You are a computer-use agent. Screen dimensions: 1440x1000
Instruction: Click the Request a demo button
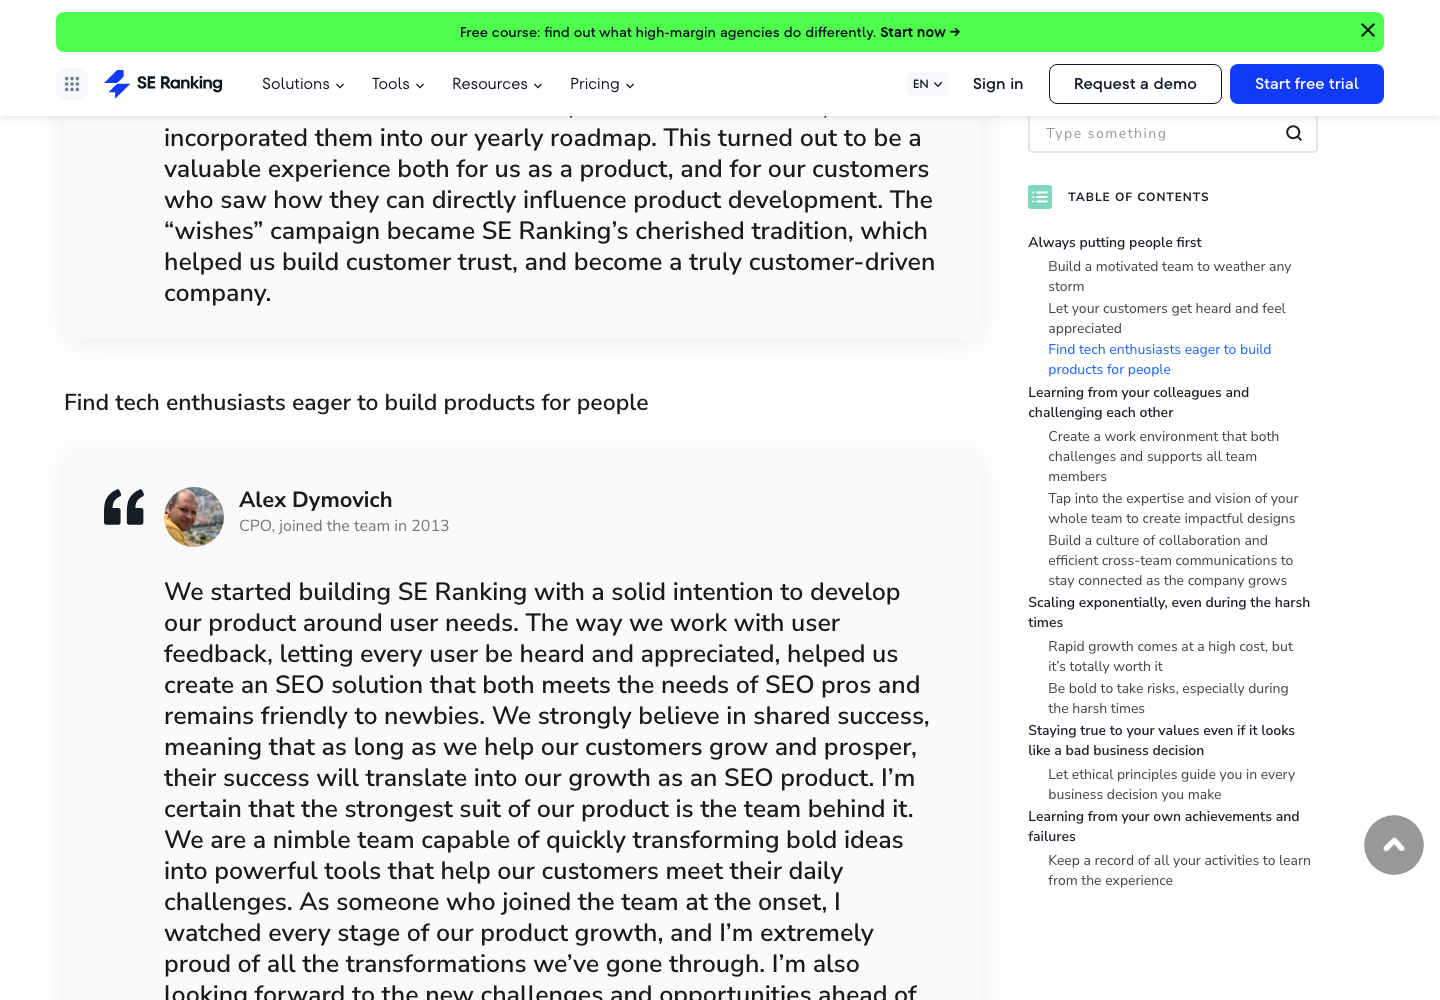(x=1135, y=84)
